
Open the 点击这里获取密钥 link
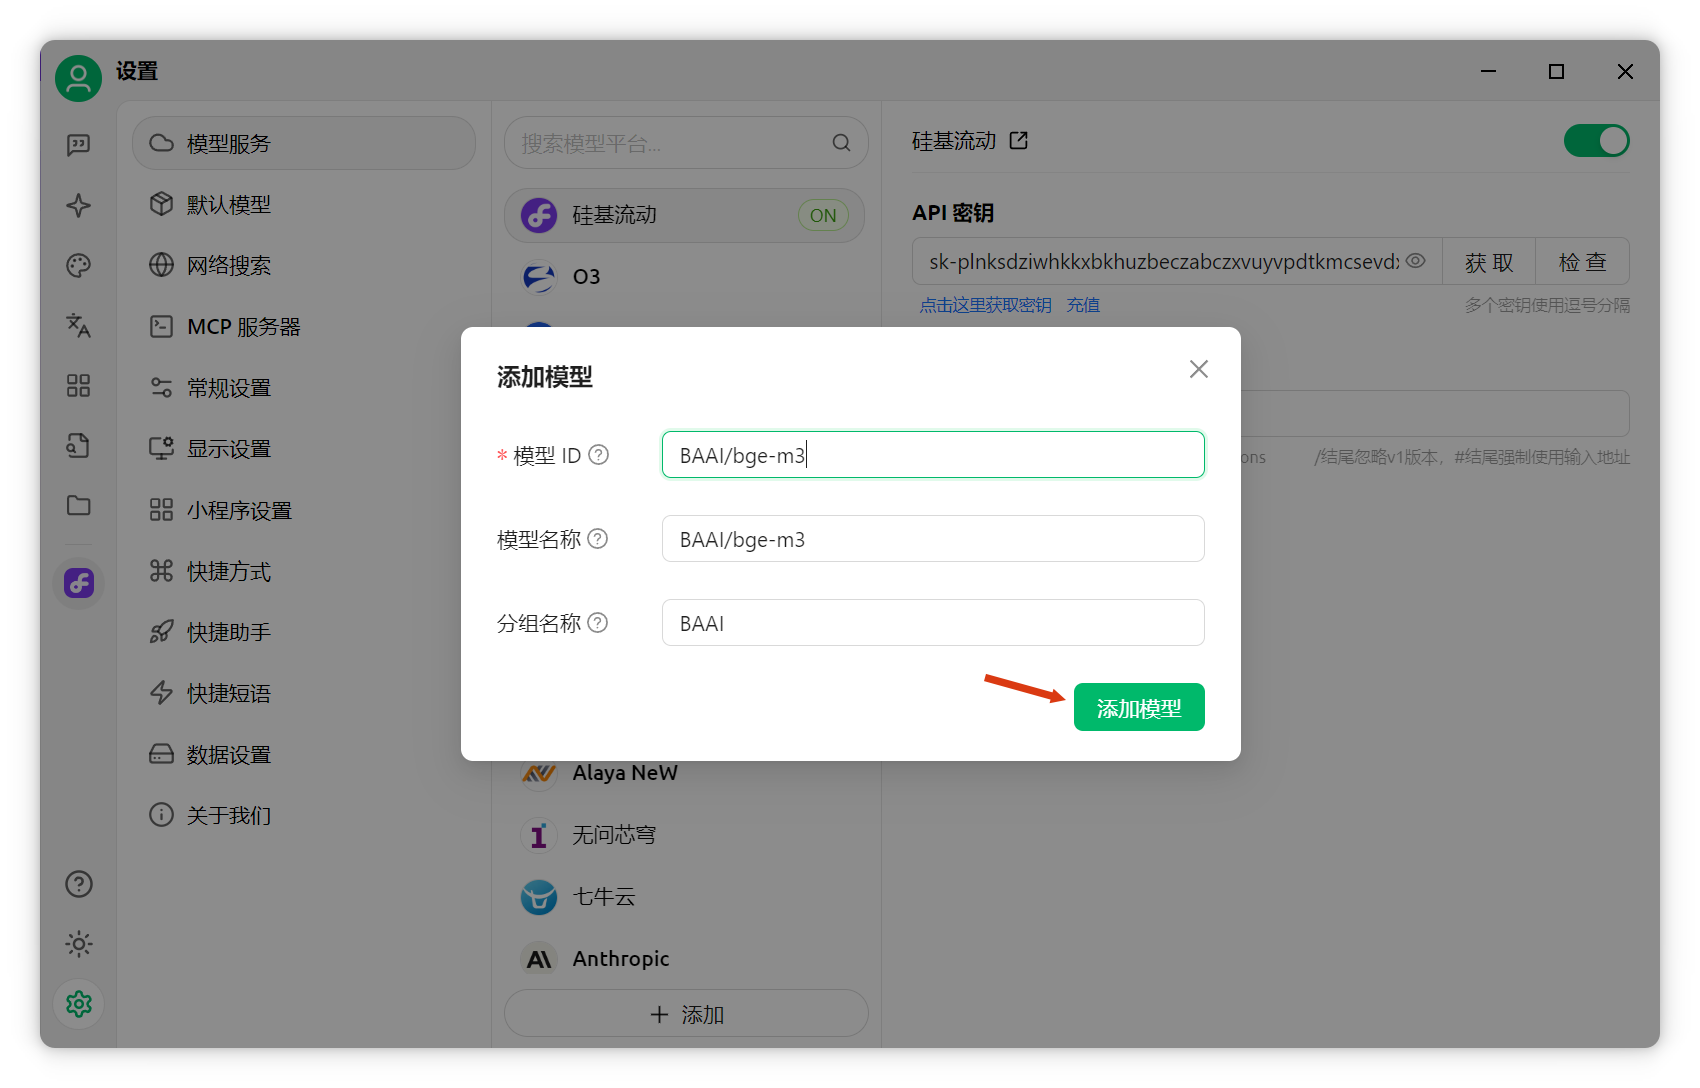(x=985, y=305)
